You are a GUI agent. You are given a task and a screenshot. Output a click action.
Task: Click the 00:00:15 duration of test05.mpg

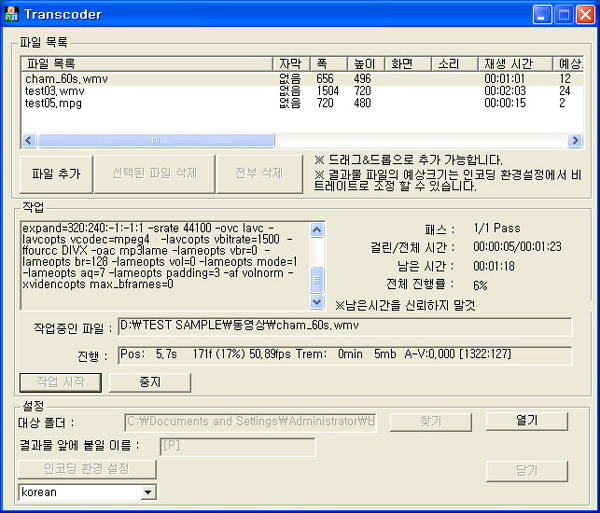click(505, 103)
